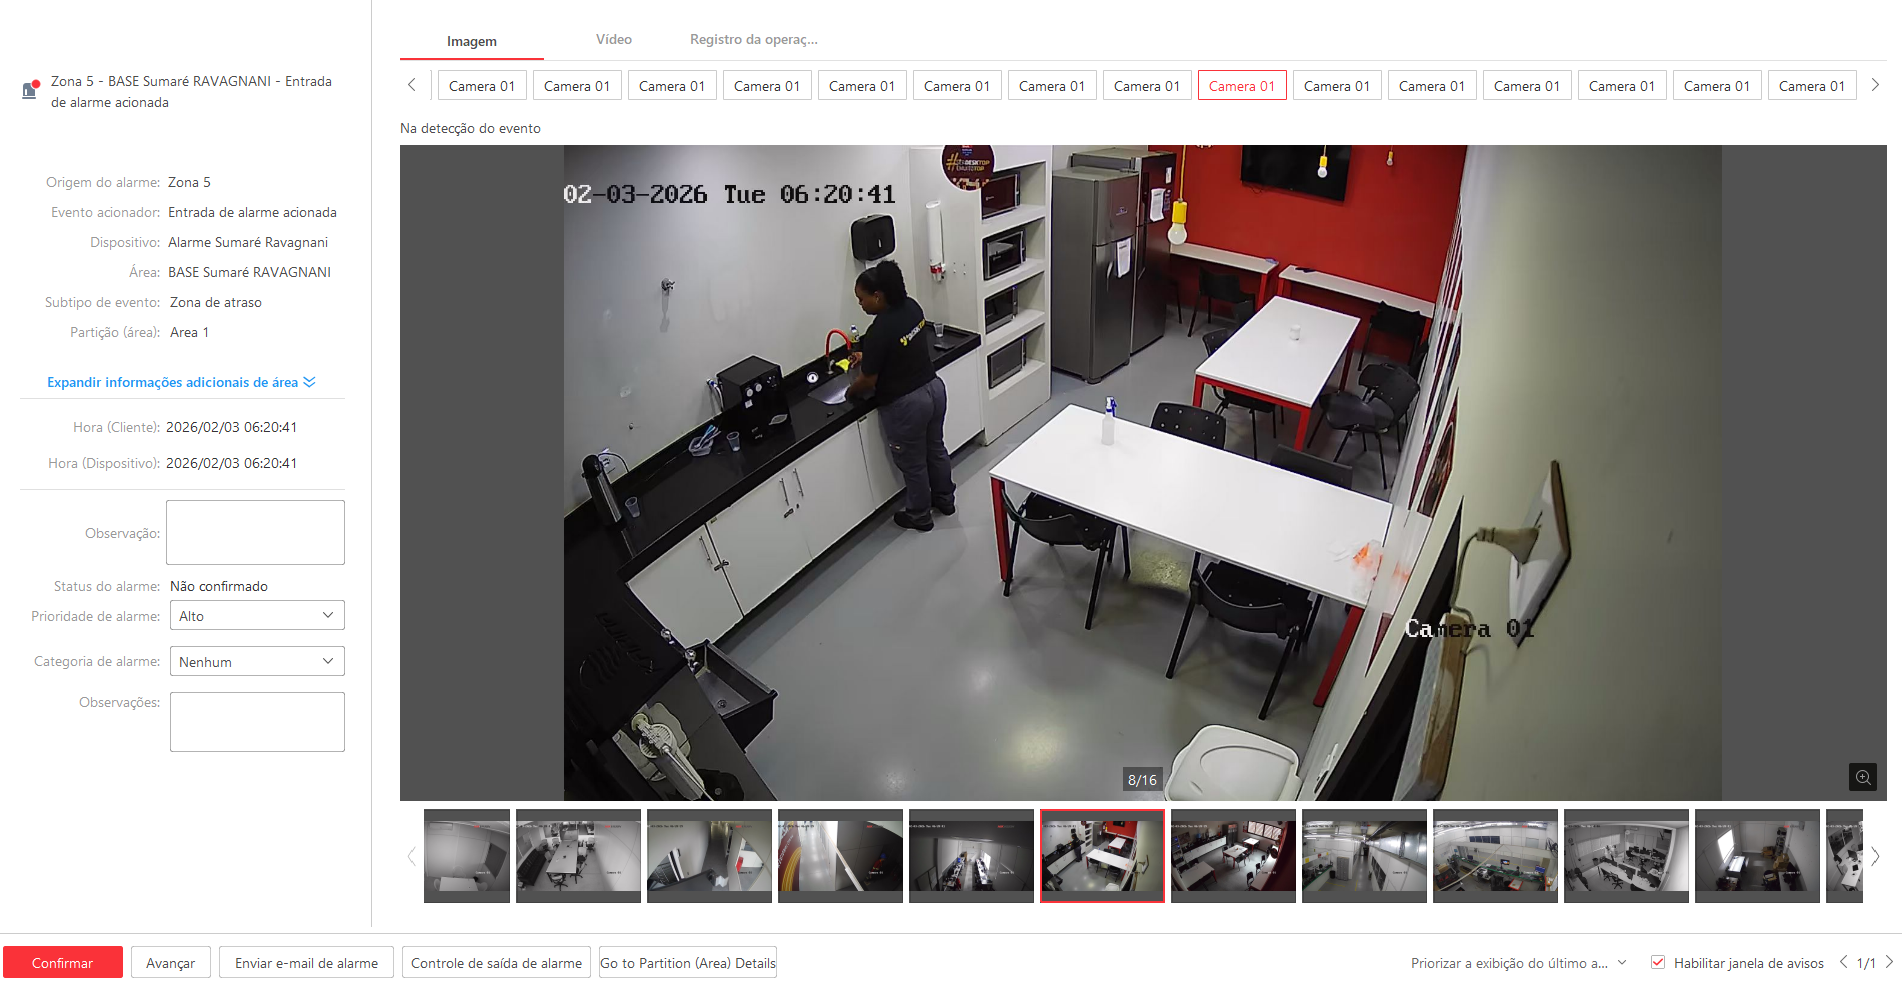Go to next alarm page arrow
The height and width of the screenshot is (984, 1902).
[1889, 962]
